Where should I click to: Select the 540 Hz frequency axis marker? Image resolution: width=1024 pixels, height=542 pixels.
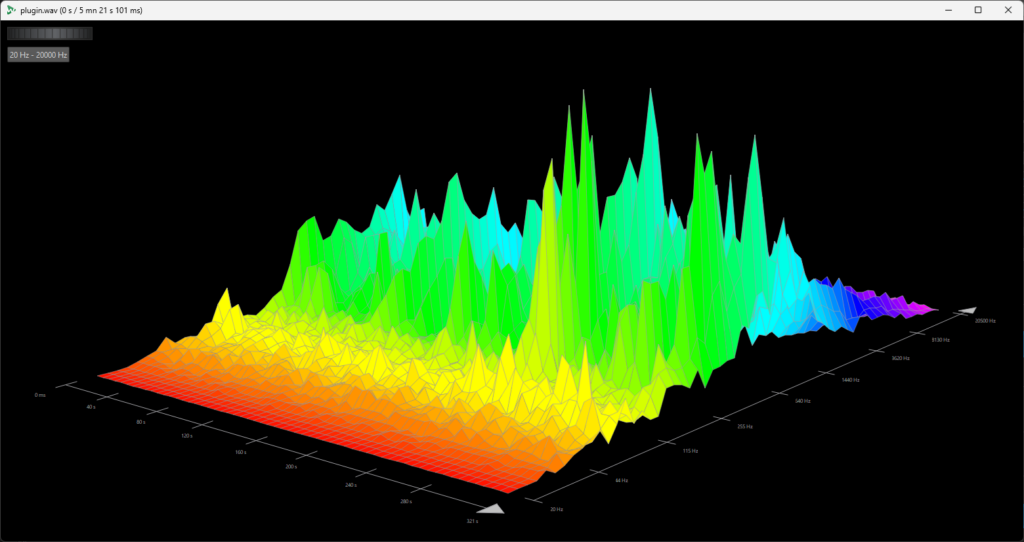(802, 401)
